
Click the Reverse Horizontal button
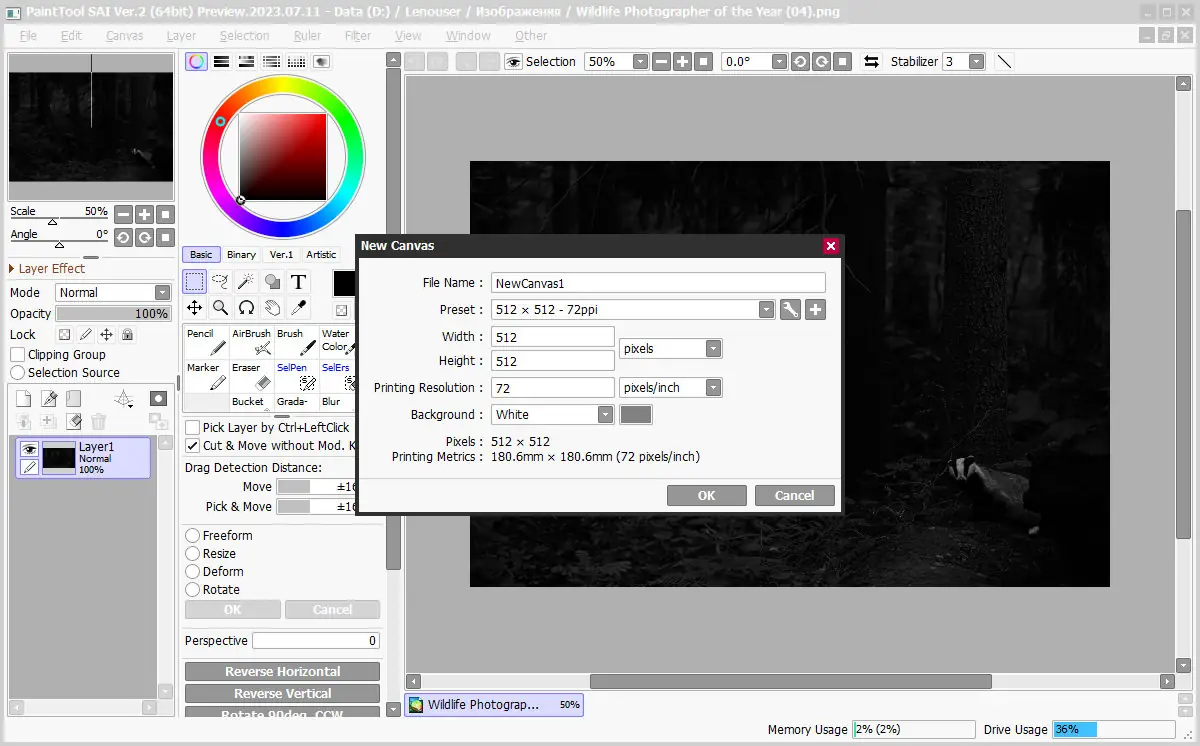coord(282,671)
